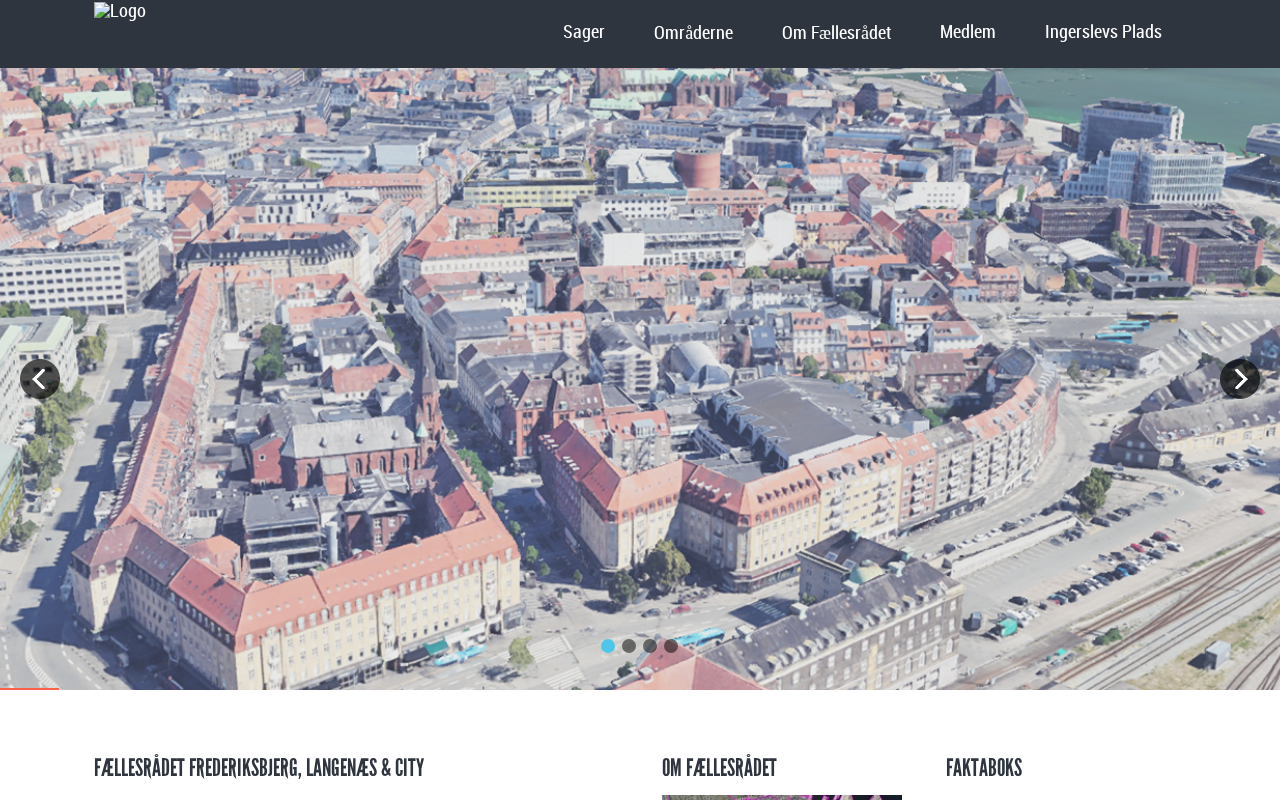The width and height of the screenshot is (1280, 800).
Task: Visit the Ingerslevs Plads page
Action: (1103, 32)
